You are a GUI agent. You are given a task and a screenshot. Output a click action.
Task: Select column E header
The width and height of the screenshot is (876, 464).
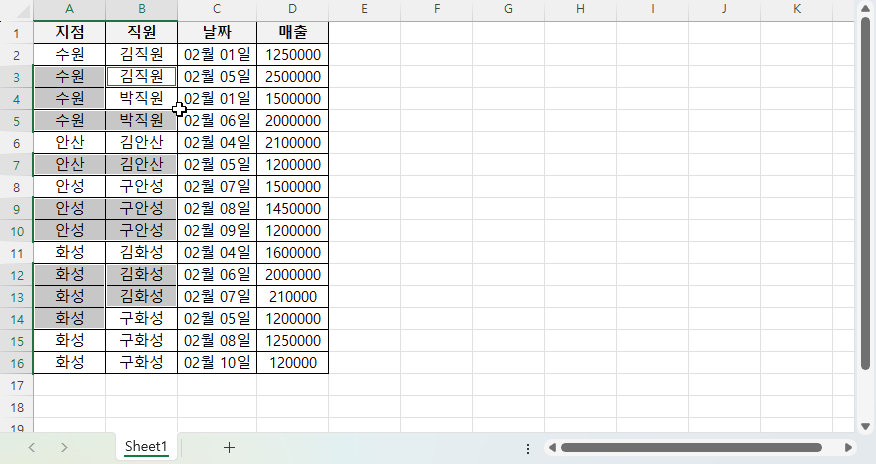point(364,9)
